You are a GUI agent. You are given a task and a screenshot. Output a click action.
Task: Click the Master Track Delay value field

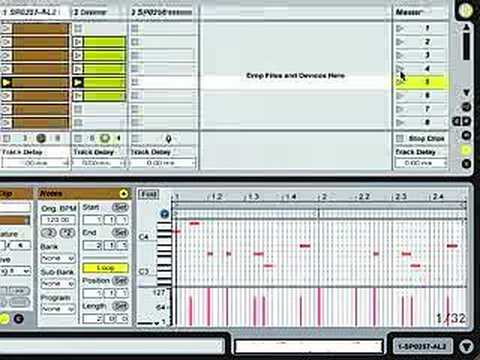pyautogui.click(x=421, y=163)
